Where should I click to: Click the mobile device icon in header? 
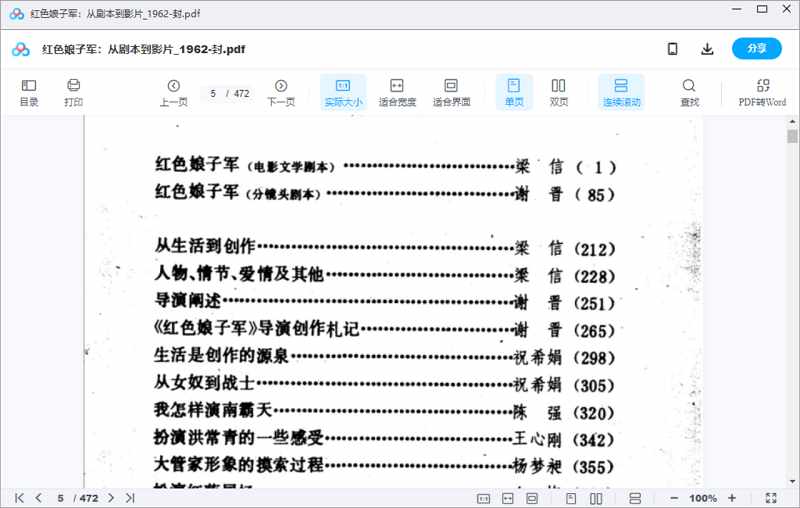tap(673, 49)
